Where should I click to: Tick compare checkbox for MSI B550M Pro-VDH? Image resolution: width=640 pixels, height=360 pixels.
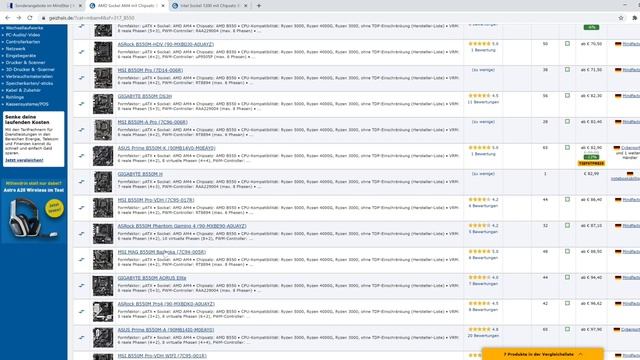pyautogui.click(x=567, y=200)
